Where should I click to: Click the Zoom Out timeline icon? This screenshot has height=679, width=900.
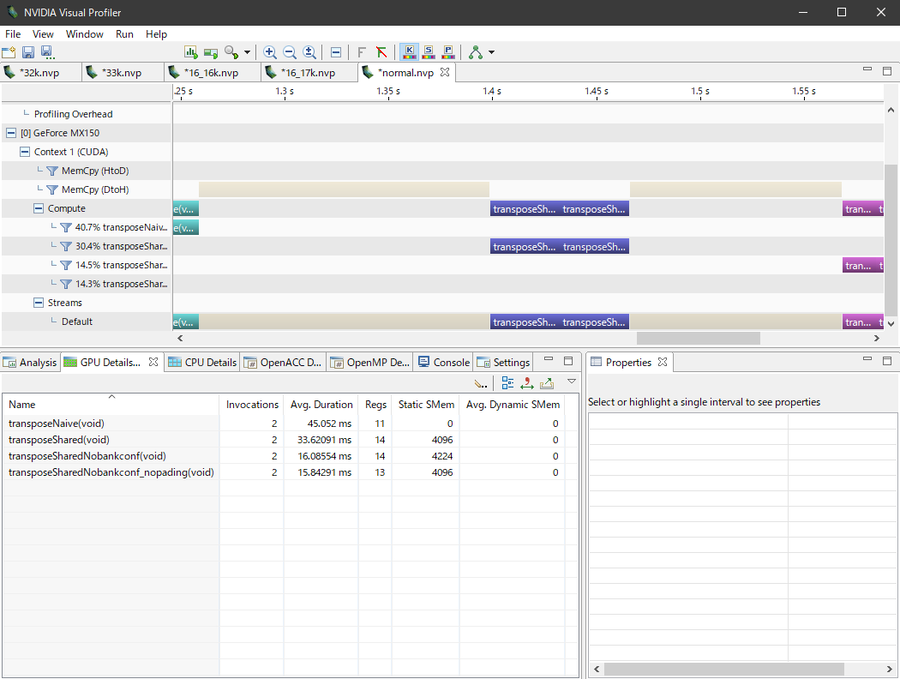(x=290, y=52)
